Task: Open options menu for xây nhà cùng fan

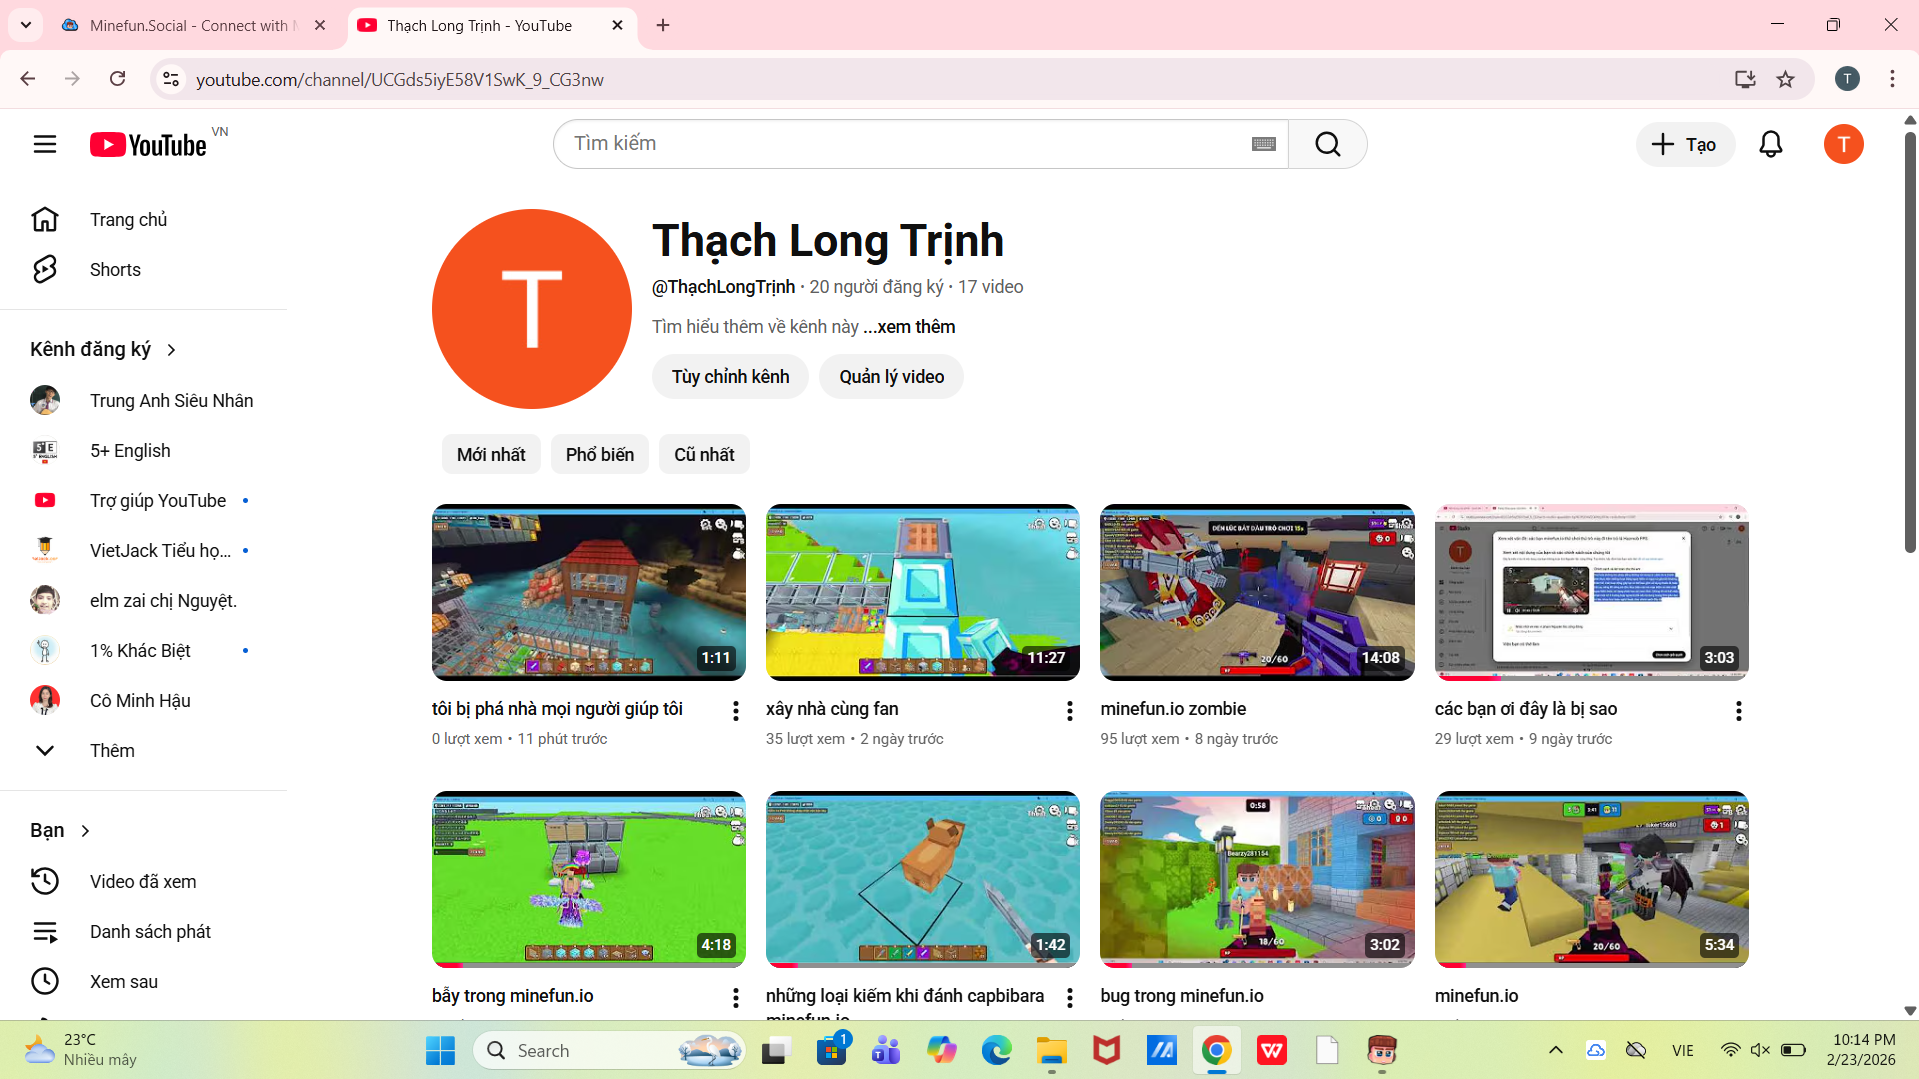Action: coord(1069,710)
